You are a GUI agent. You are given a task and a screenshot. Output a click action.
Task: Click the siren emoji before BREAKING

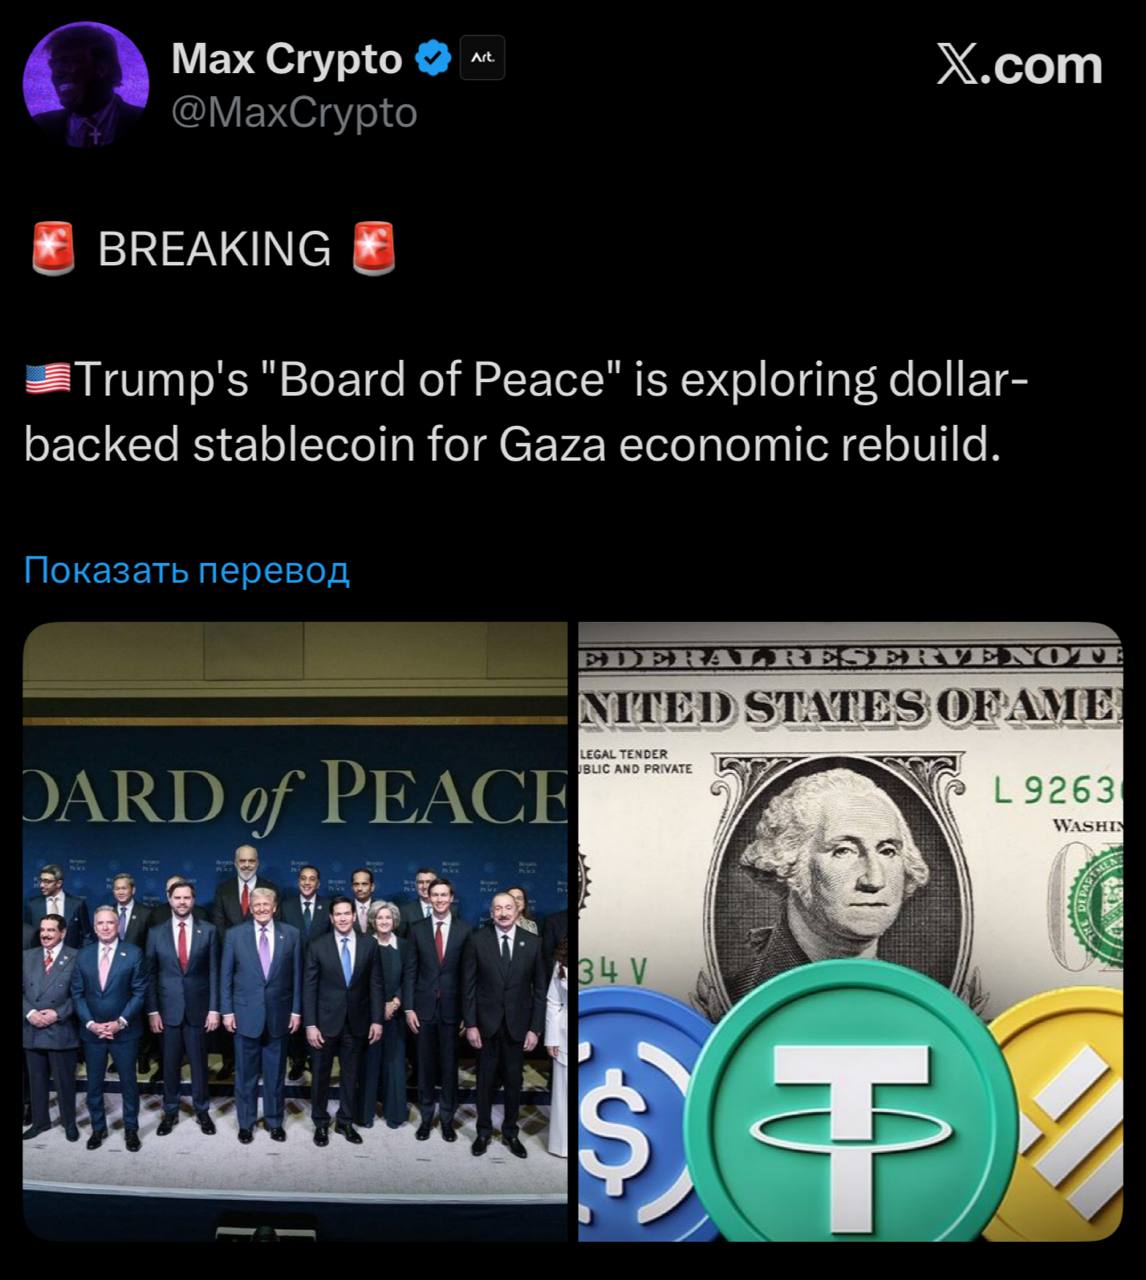click(54, 249)
